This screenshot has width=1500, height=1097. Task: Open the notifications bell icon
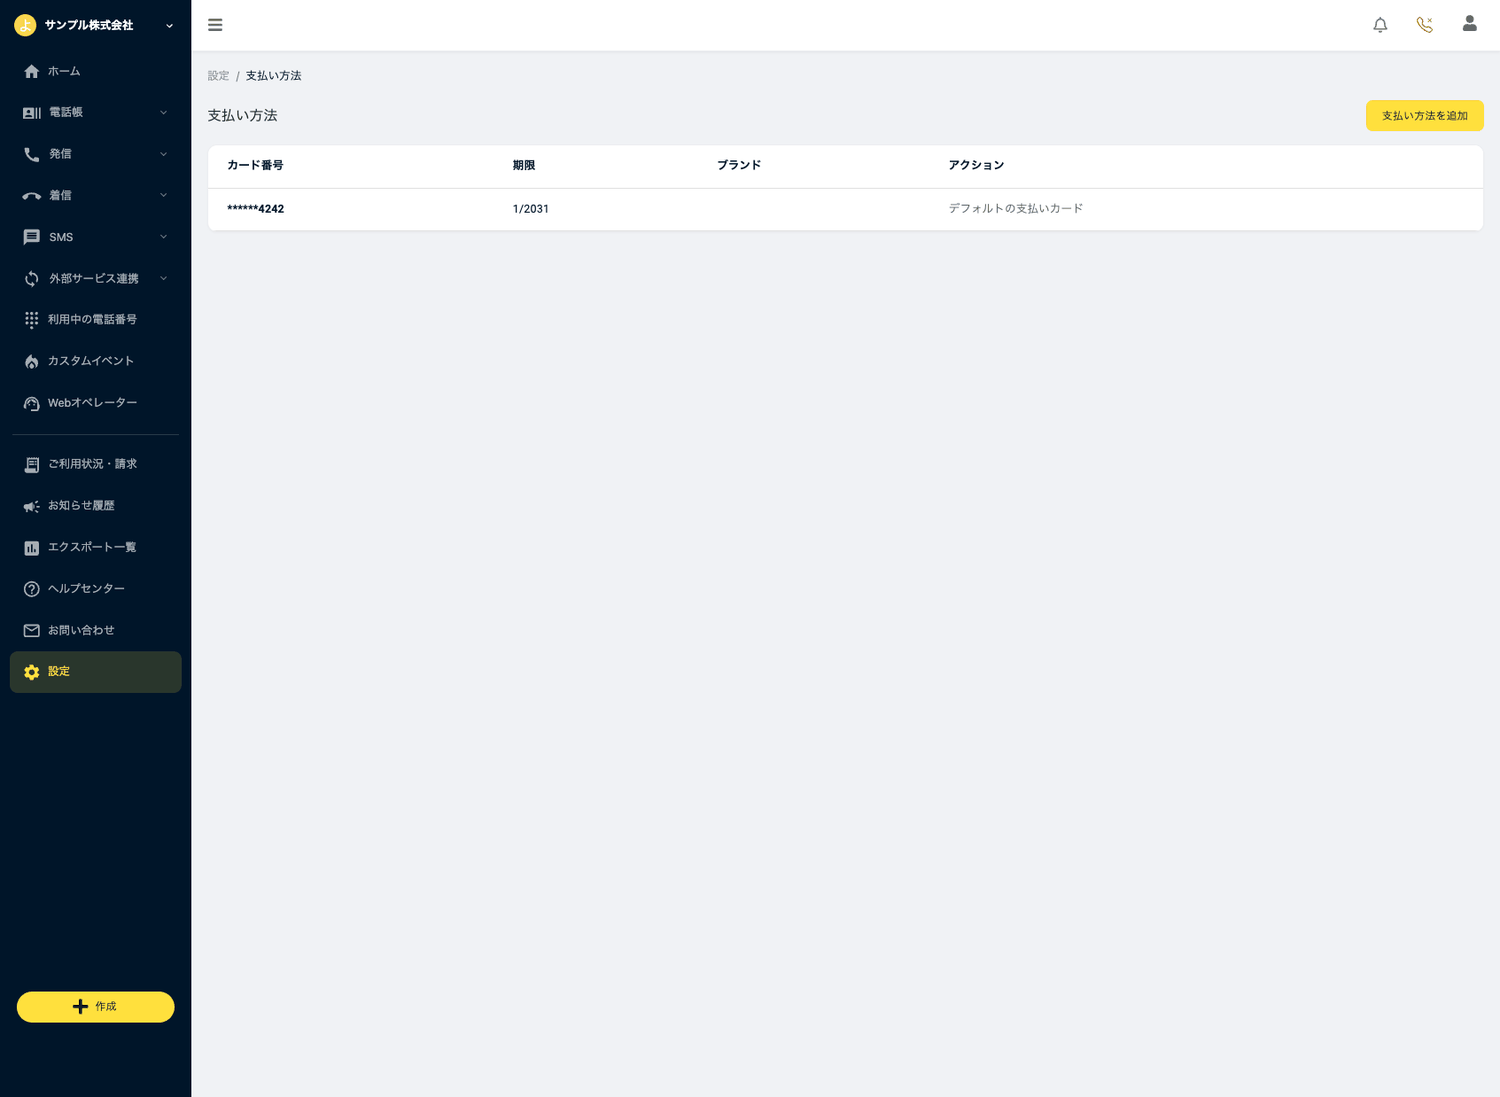pyautogui.click(x=1380, y=25)
